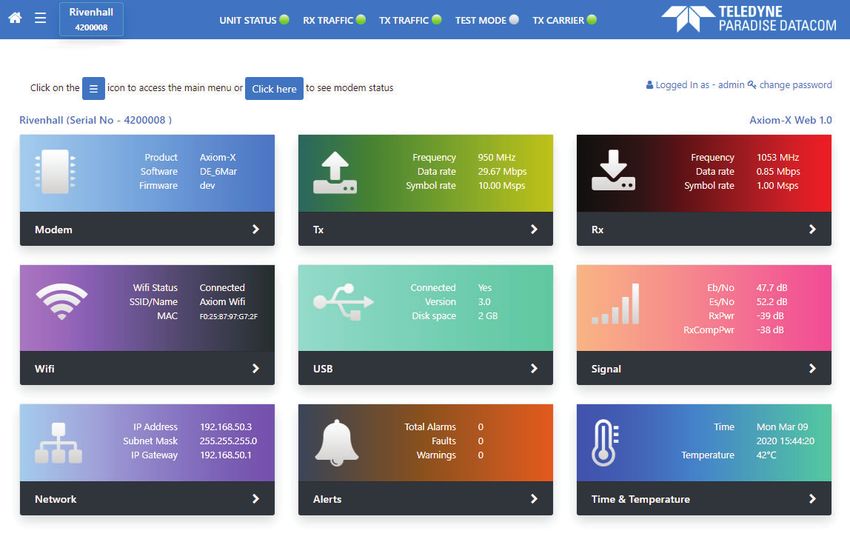Click the RX TRAFFIC green indicator

360,20
